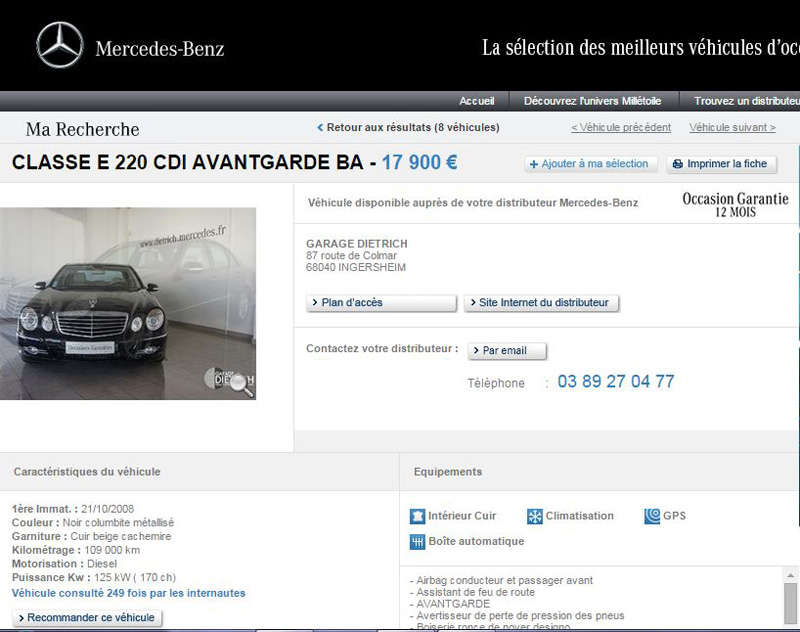800x632 pixels.
Task: Click Motorisation Diesel line
Action: [x=64, y=564]
